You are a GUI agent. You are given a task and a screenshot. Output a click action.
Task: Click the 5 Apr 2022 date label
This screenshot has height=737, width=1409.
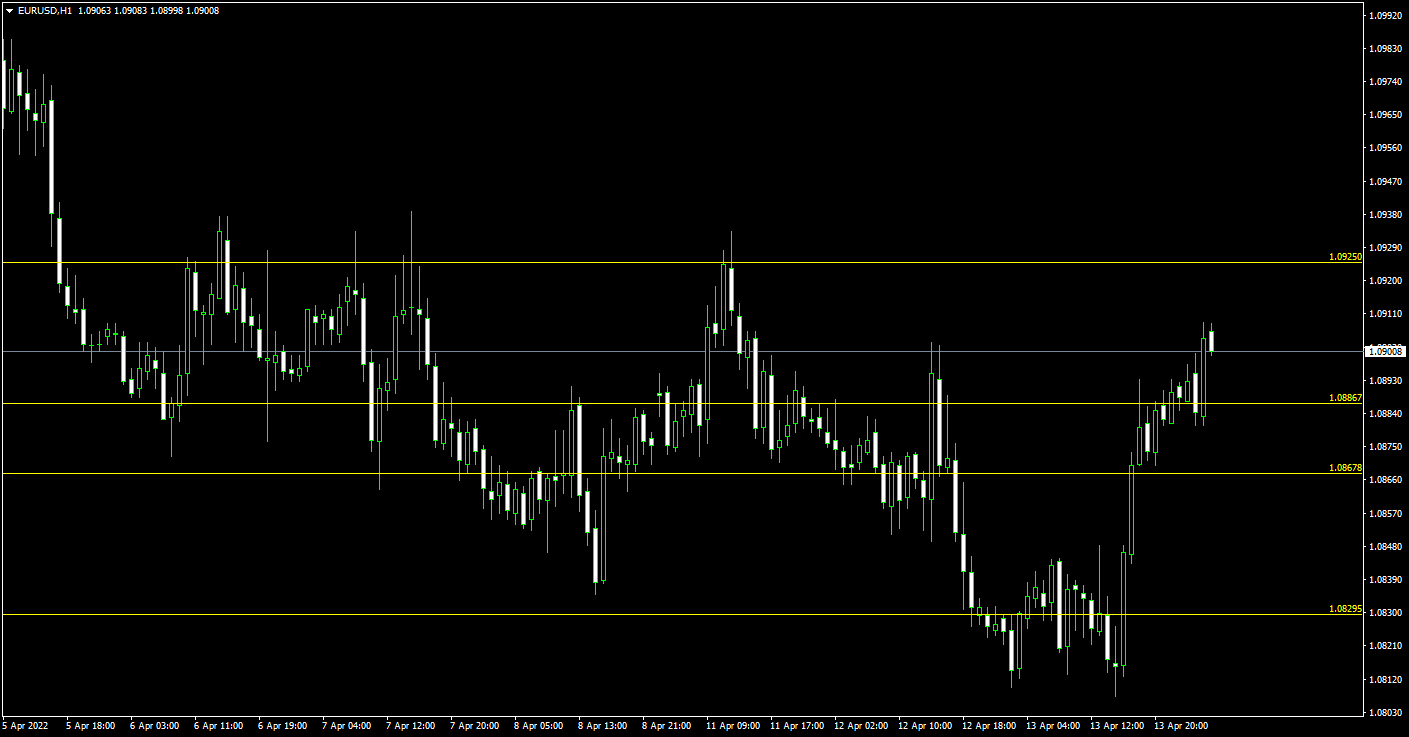pyautogui.click(x=26, y=725)
